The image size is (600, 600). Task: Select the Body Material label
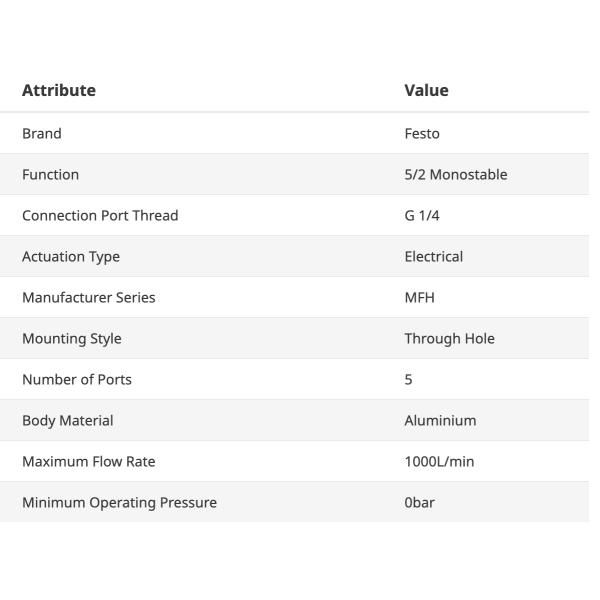pyautogui.click(x=68, y=420)
